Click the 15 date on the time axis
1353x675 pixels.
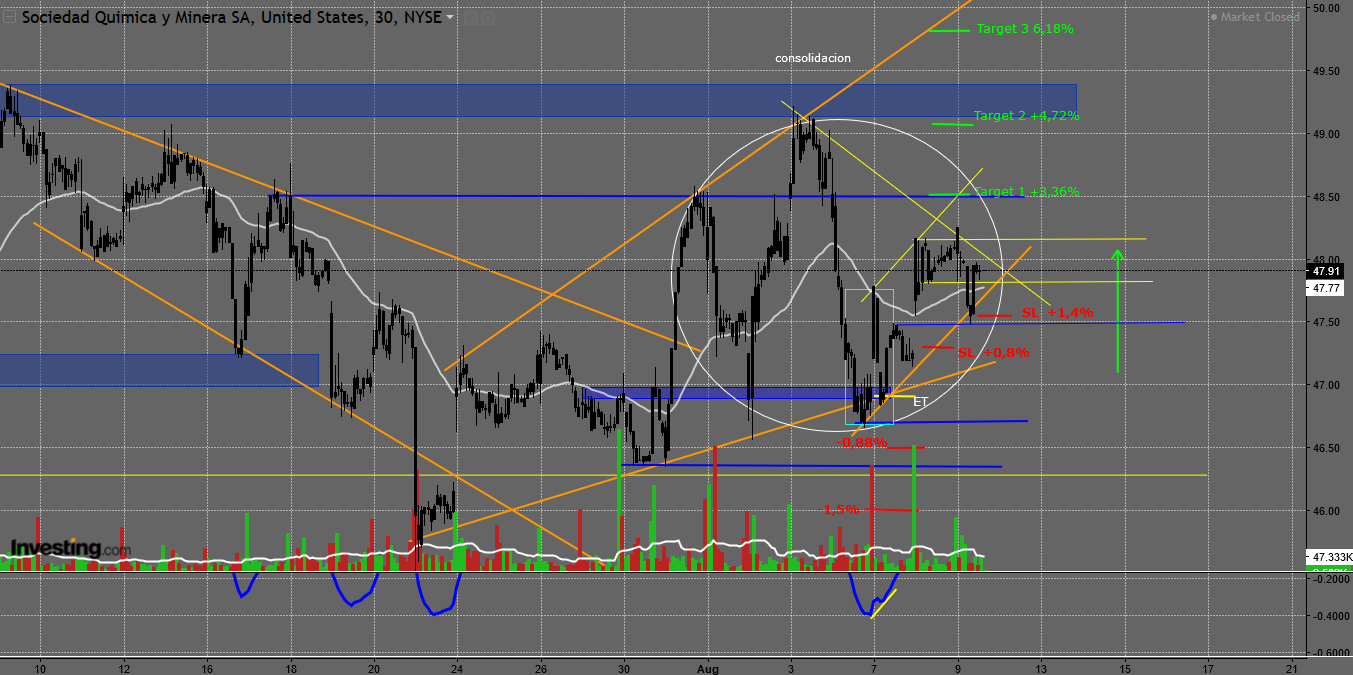pyautogui.click(x=1125, y=667)
